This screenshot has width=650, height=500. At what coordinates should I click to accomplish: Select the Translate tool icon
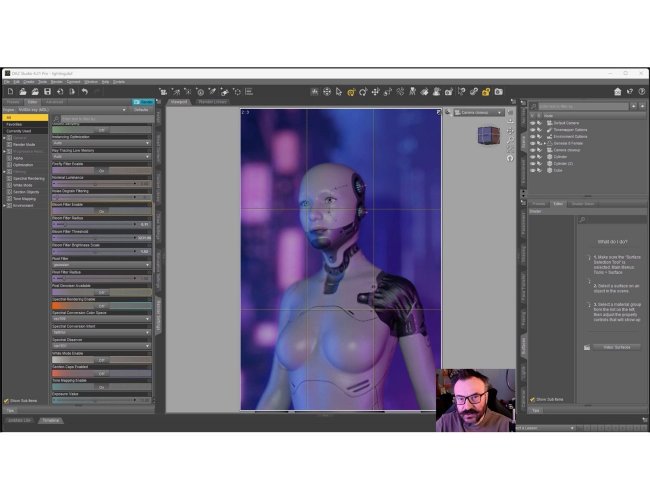(376, 92)
